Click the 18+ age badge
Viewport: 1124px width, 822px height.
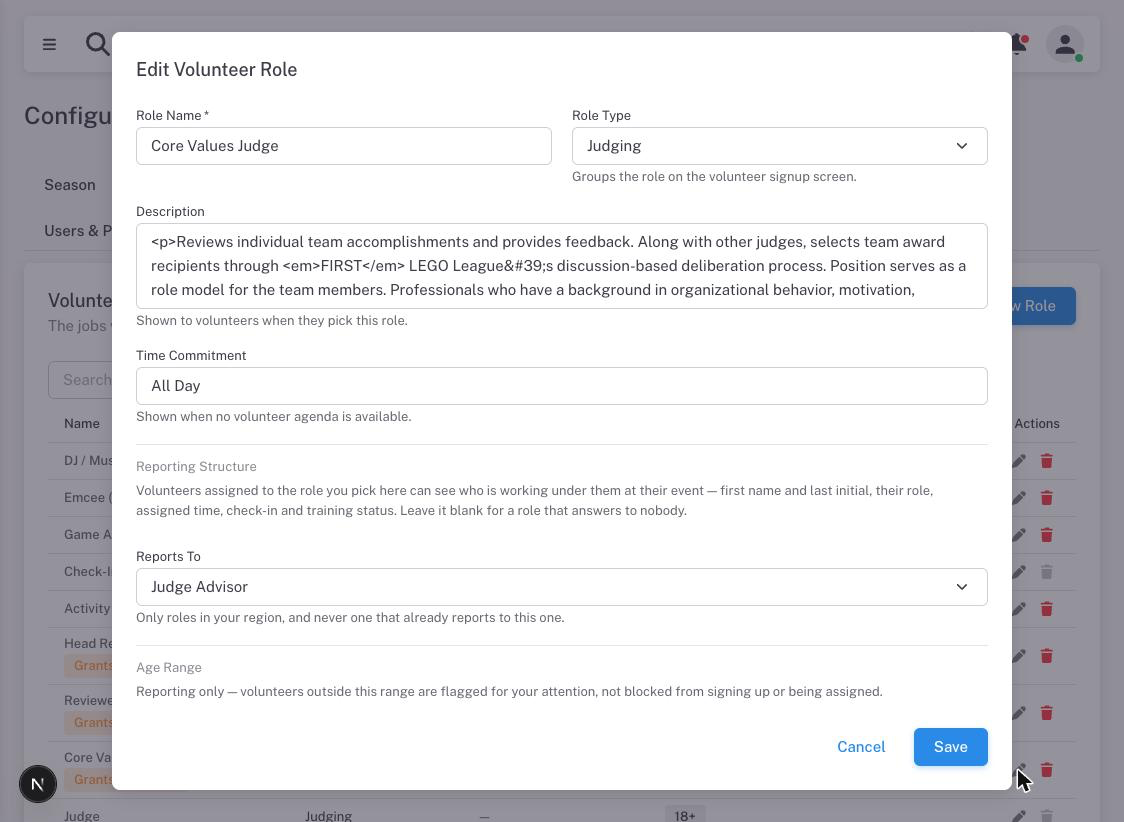[685, 815]
